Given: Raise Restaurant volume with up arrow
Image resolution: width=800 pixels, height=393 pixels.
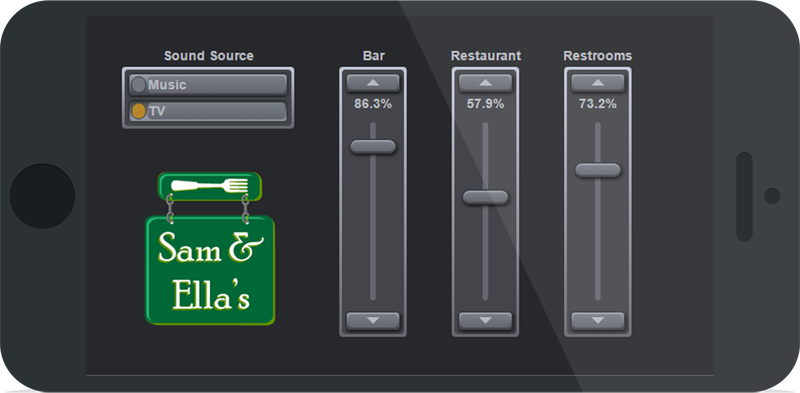Looking at the screenshot, I should click(x=485, y=83).
